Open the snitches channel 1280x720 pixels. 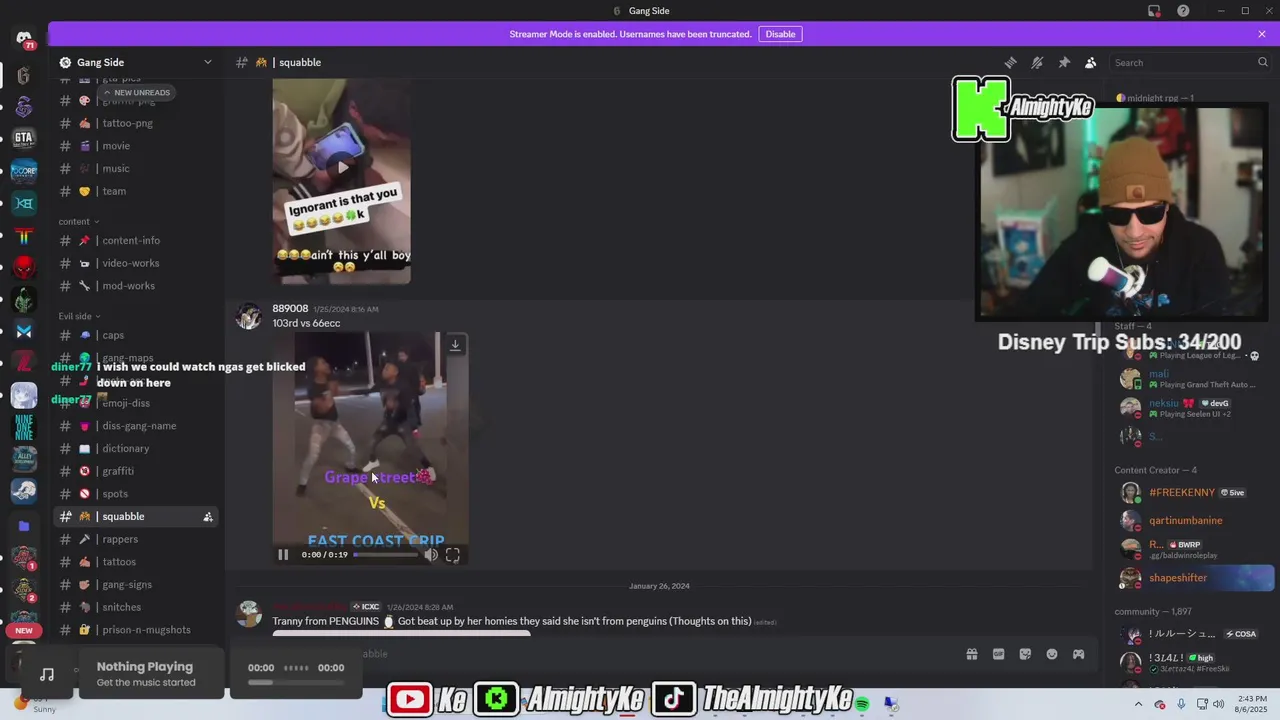tap(136, 607)
